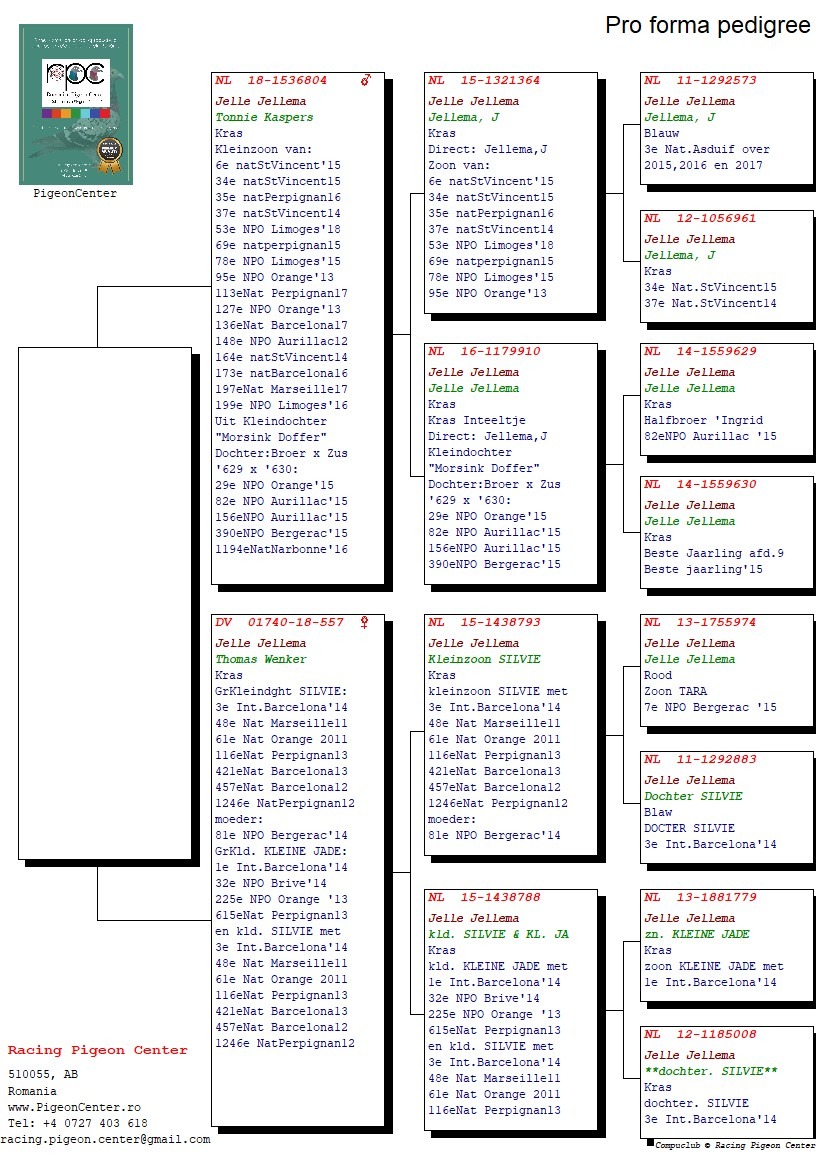
Task: Click 'Rood' colour in 13-1755974 box
Action: point(658,676)
